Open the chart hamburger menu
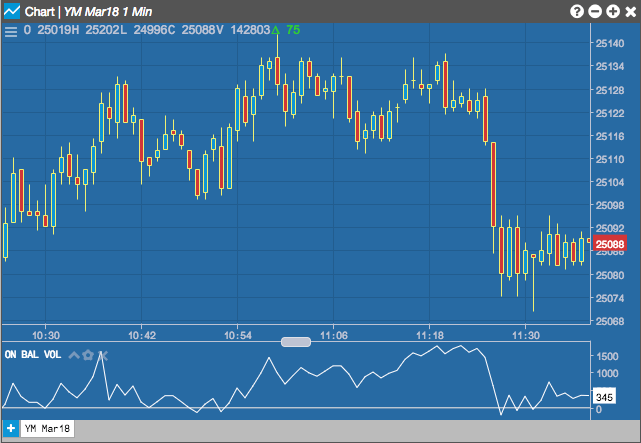The width and height of the screenshot is (641, 443). [x=11, y=31]
